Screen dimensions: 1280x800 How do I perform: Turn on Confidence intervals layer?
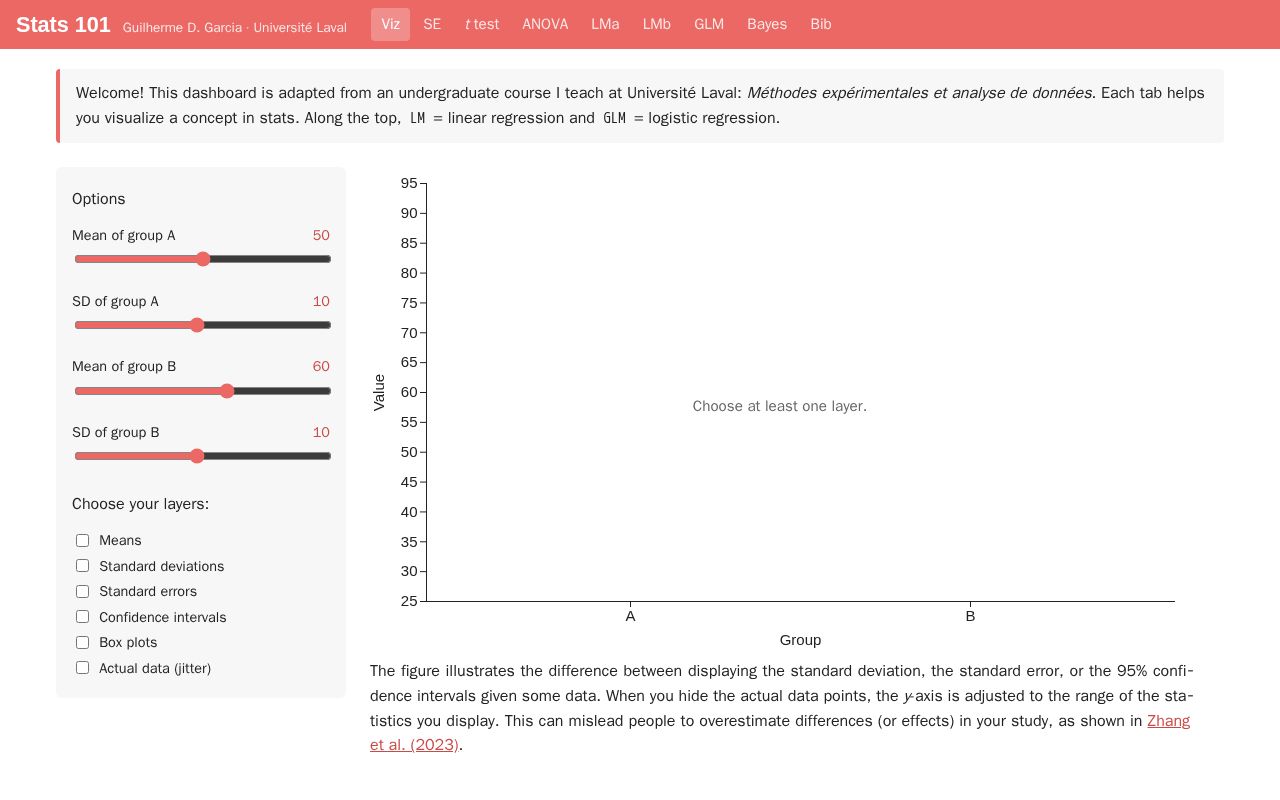pyautogui.click(x=82, y=617)
